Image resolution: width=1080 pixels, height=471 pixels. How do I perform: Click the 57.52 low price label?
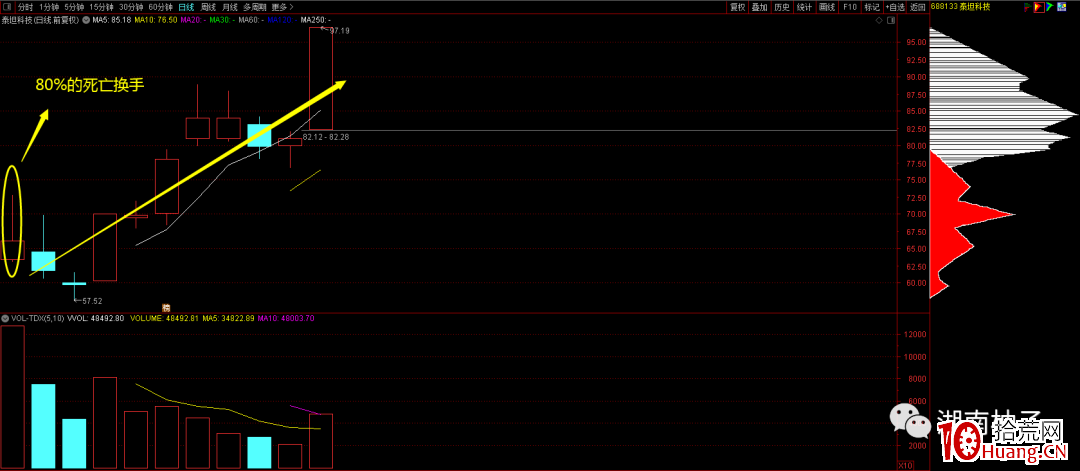tap(92, 301)
